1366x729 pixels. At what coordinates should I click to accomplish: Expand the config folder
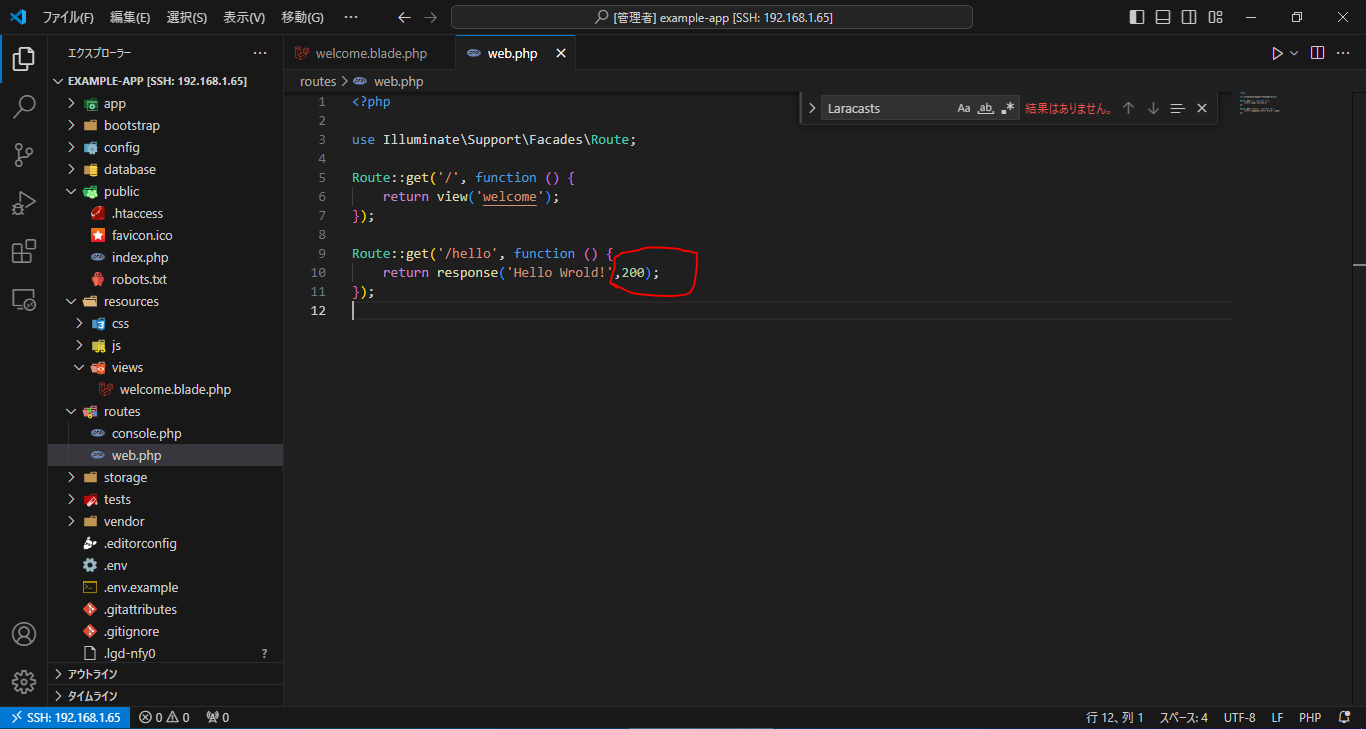(x=166, y=147)
